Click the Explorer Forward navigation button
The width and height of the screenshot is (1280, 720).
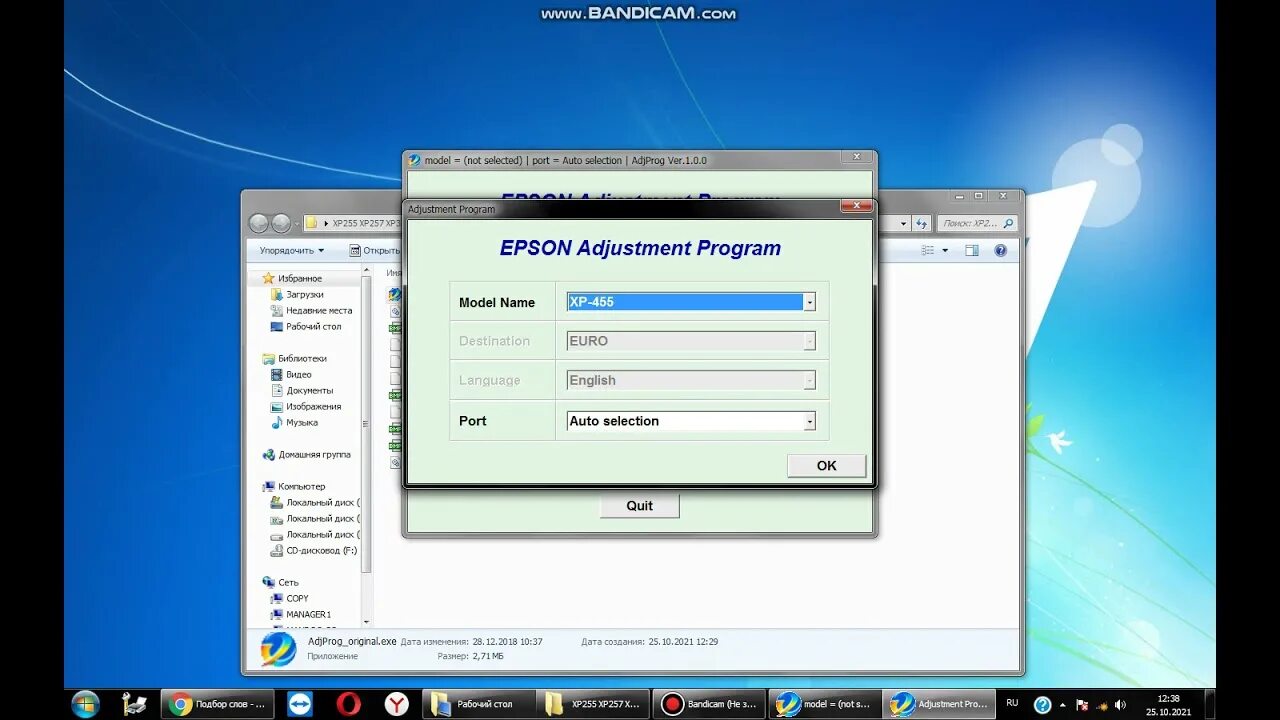click(x=281, y=224)
